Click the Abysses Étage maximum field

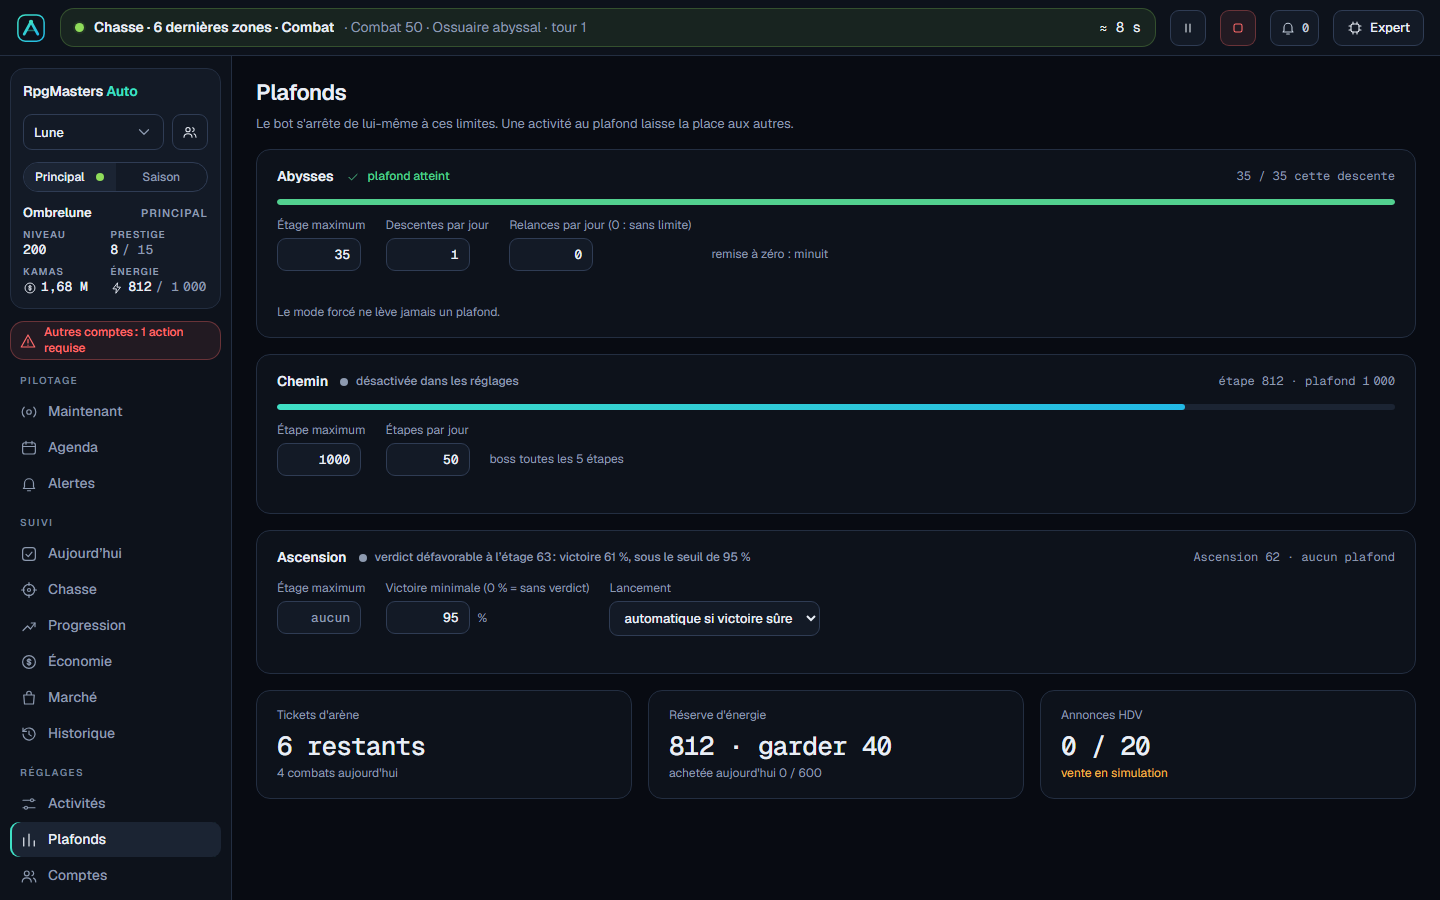[319, 254]
